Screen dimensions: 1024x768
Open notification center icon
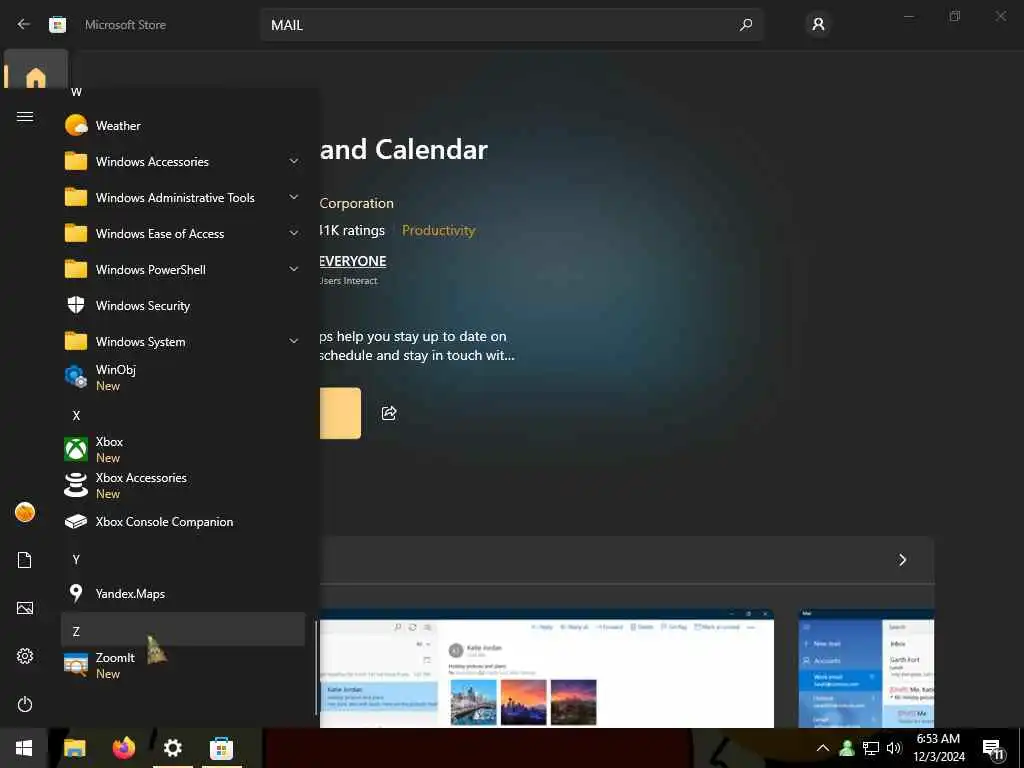993,750
